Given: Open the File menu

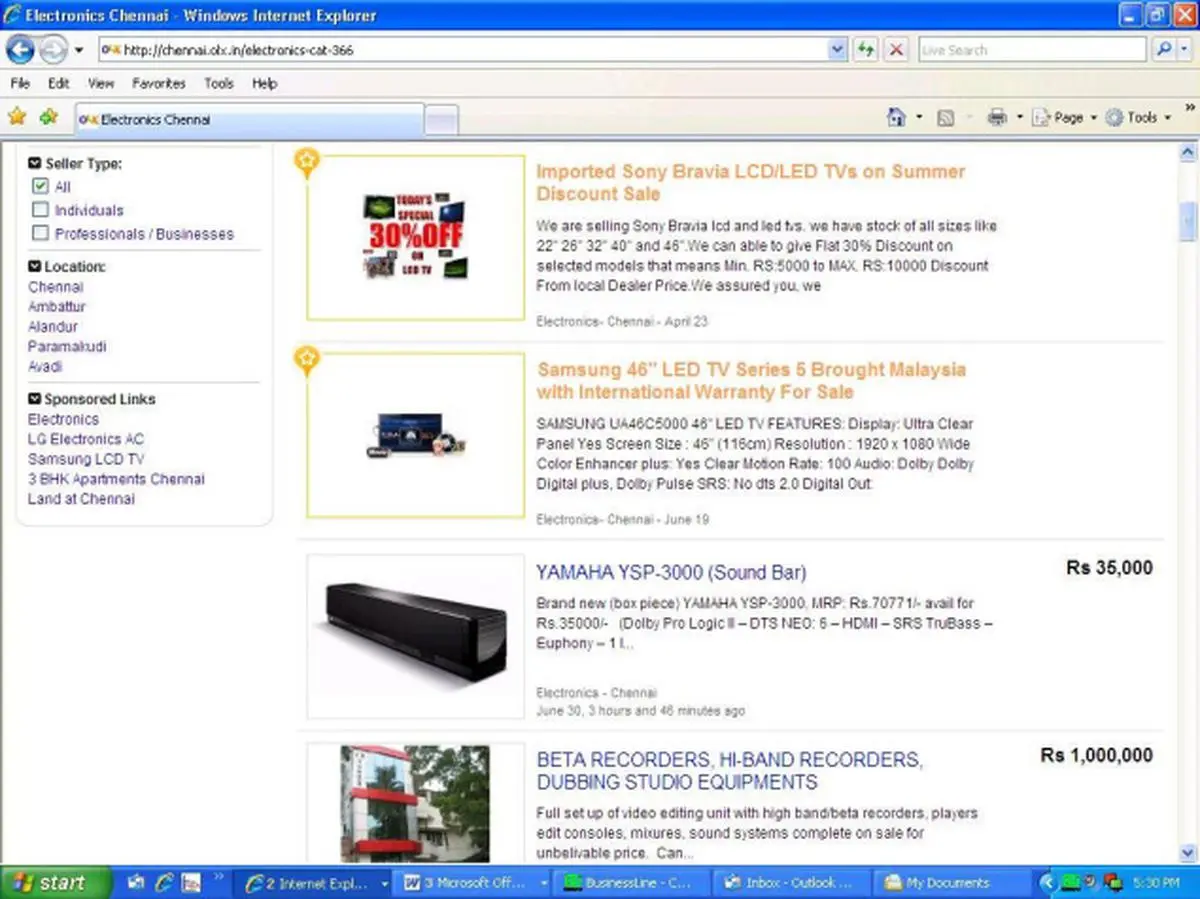Looking at the screenshot, I should tap(20, 84).
